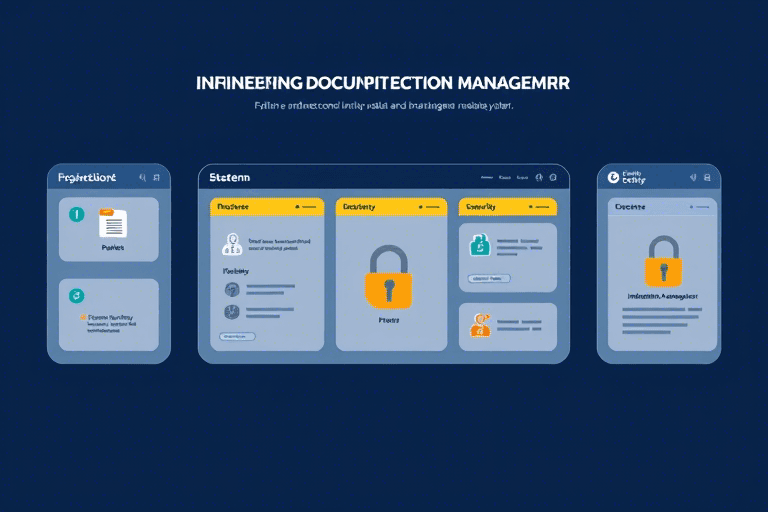Click the second teal circle badge in left panel
This screenshot has height=512, width=768.
(76, 296)
